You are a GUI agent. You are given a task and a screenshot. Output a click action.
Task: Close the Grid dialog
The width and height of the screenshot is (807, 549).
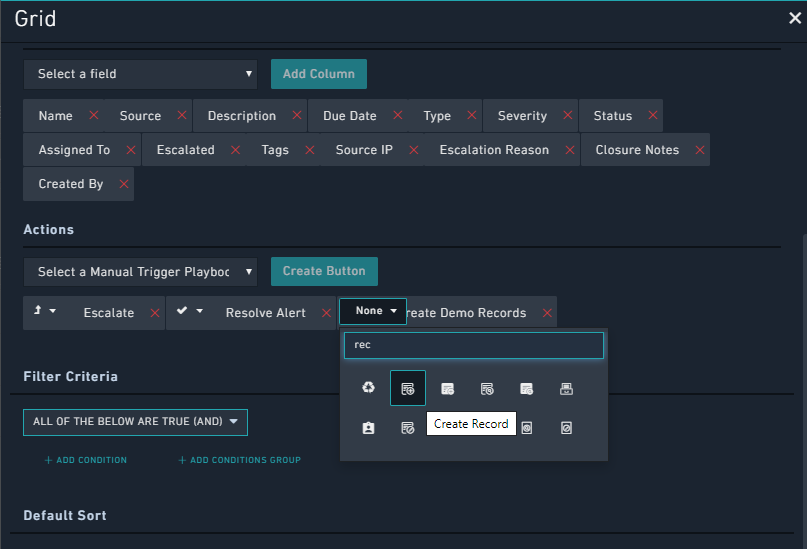[x=794, y=18]
